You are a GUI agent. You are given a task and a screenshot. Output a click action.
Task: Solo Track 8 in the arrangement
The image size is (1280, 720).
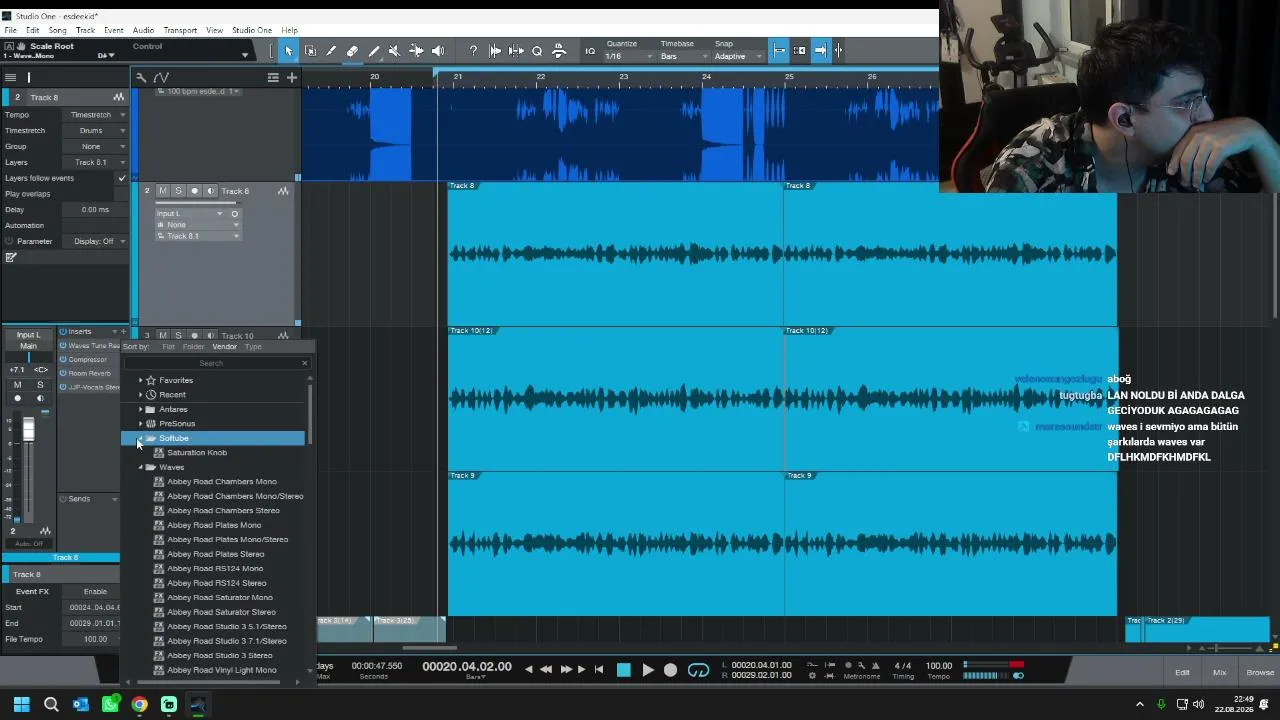pos(179,191)
